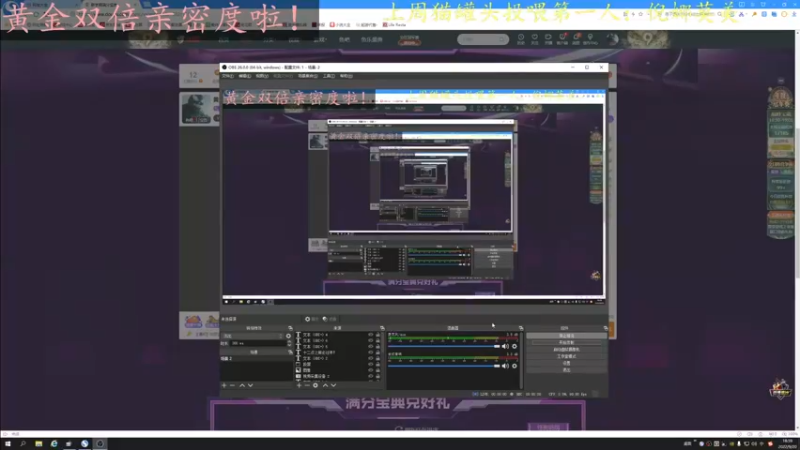Hide the second 文本 (GDI+) source row
Screen dimensions: 800x450
pyautogui.click(x=370, y=340)
